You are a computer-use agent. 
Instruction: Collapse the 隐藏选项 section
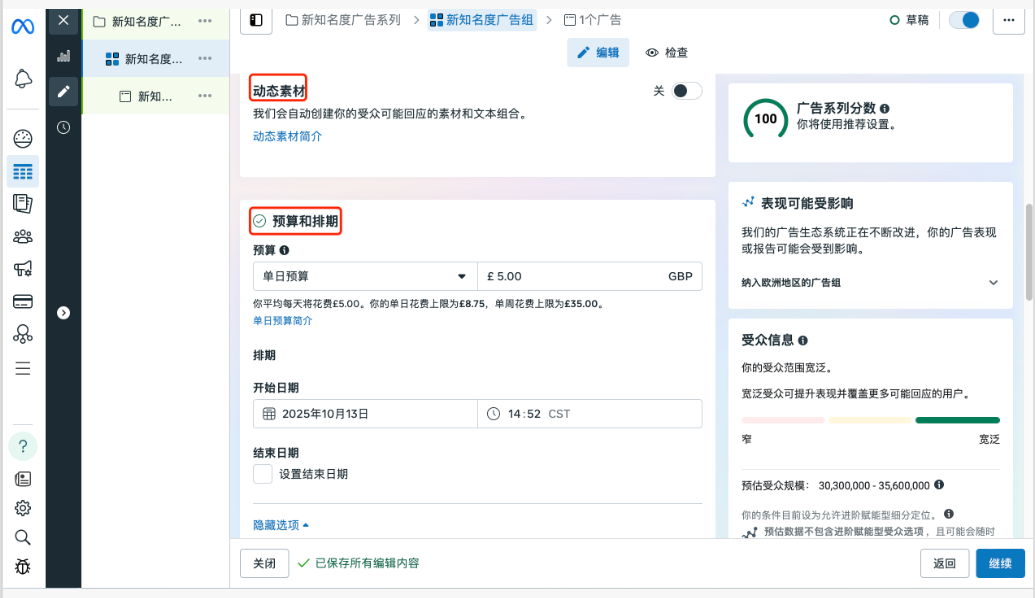pos(281,525)
